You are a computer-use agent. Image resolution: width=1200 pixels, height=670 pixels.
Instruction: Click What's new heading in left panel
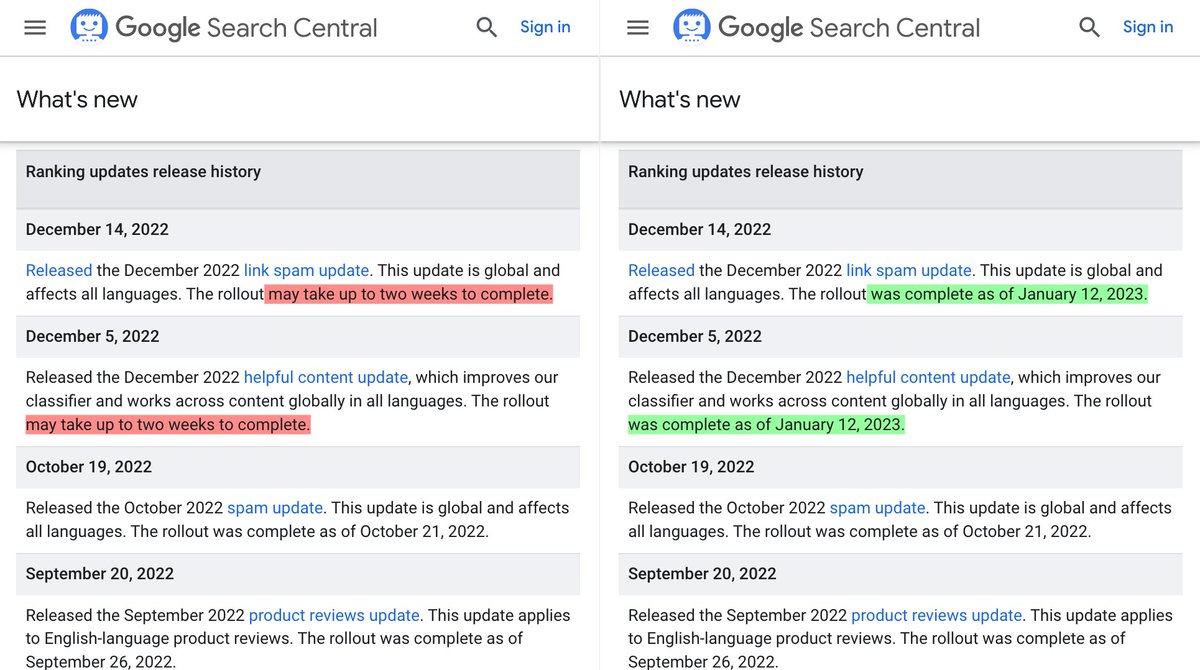[x=77, y=99]
